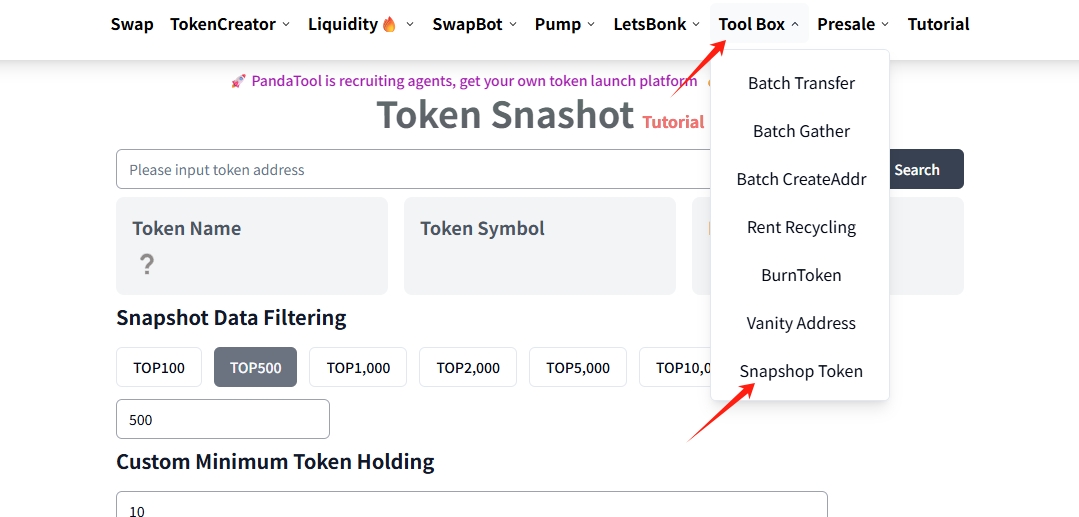
Task: Open the Pump menu
Action: pos(565,24)
